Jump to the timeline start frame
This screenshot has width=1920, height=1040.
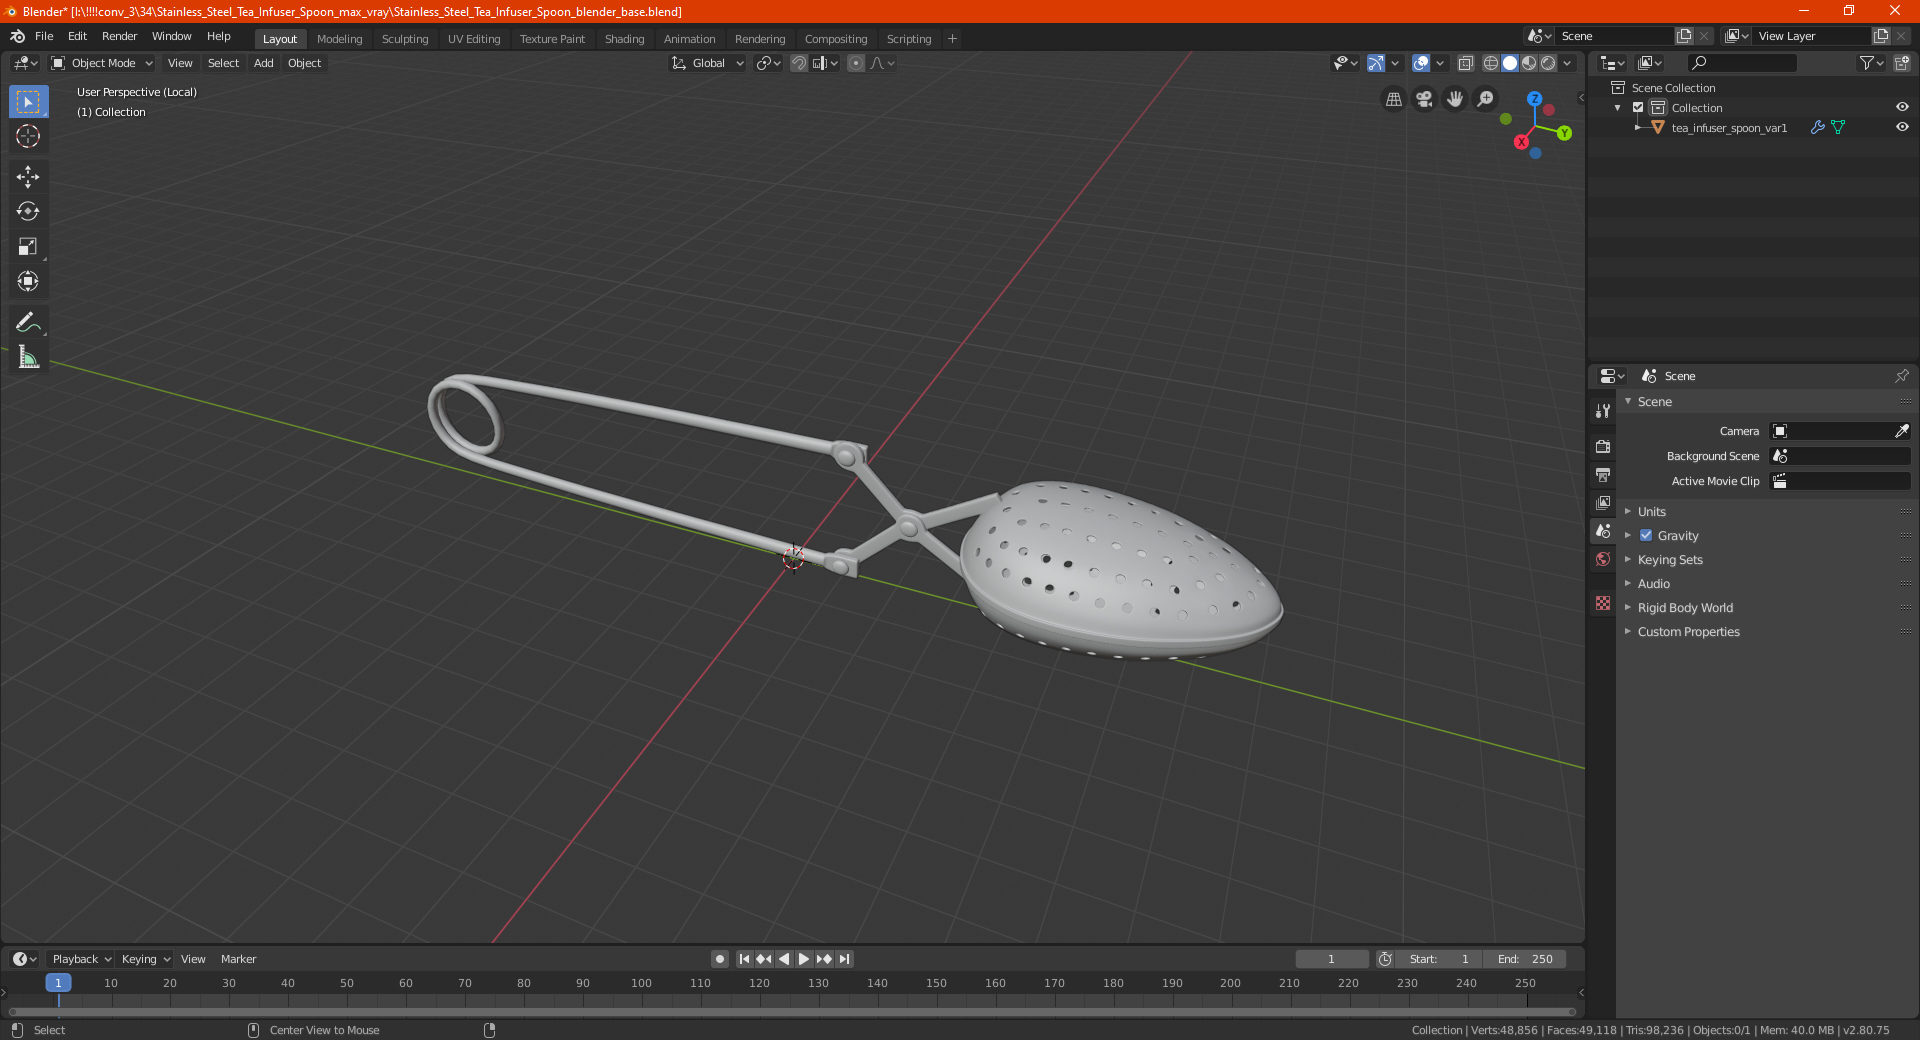click(x=744, y=959)
